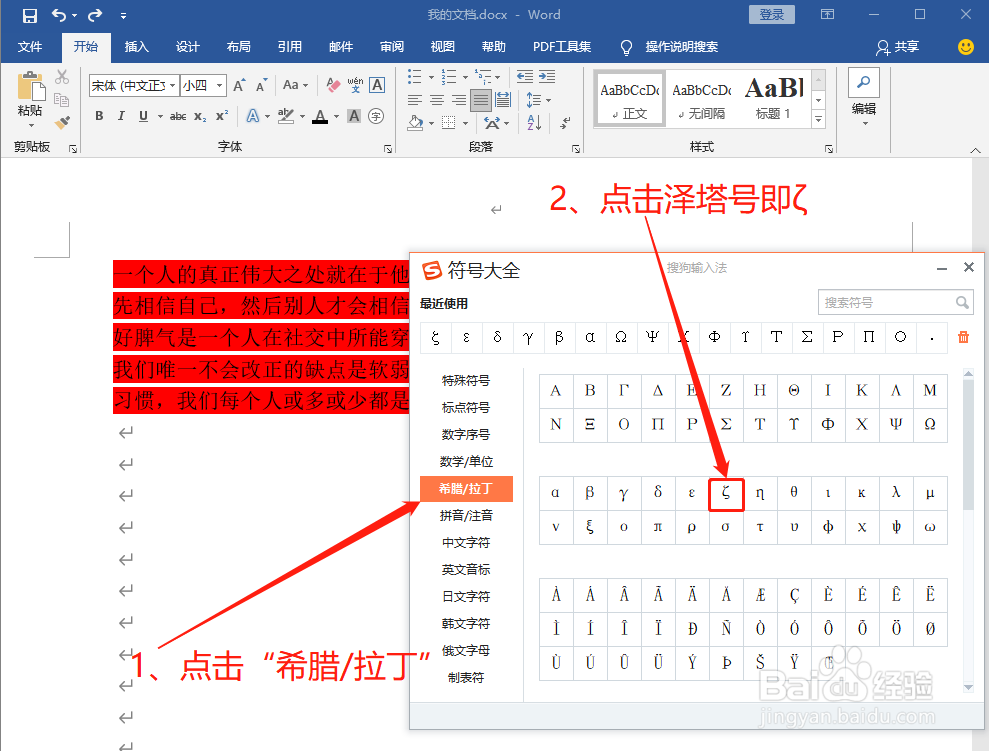Apply the paragraph shading paint bucket
Screen dimensions: 989x751
click(415, 122)
